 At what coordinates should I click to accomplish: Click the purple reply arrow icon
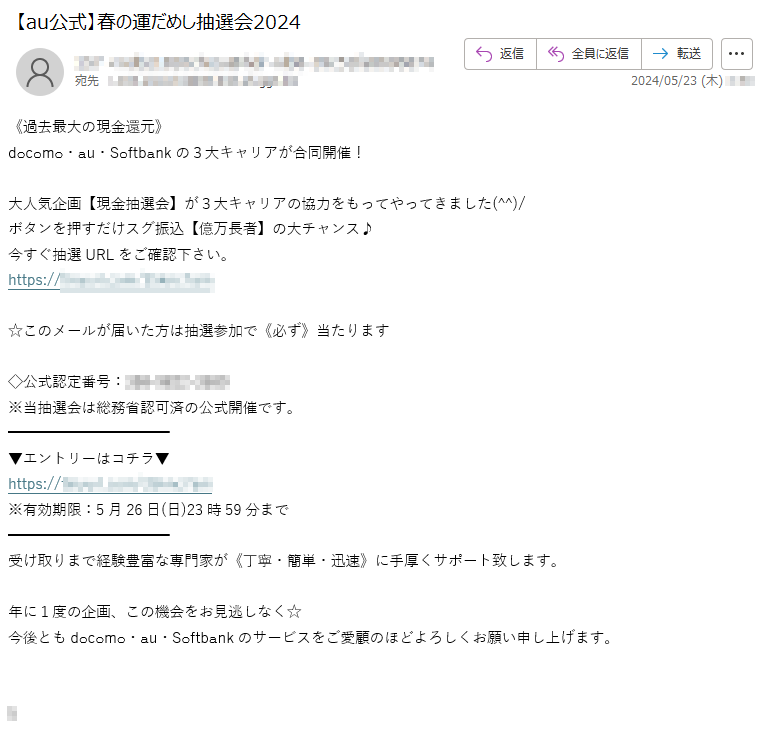[x=484, y=54]
